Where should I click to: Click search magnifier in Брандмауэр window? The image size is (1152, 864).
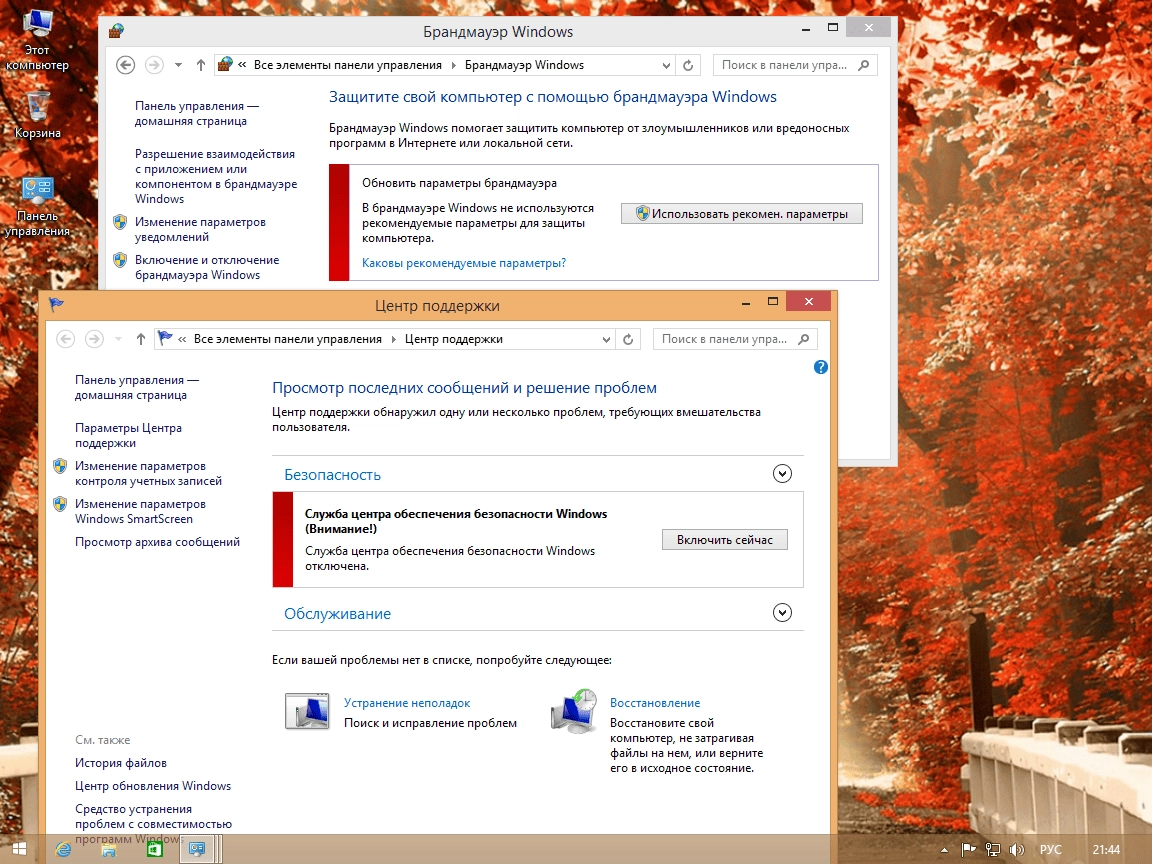(x=864, y=65)
